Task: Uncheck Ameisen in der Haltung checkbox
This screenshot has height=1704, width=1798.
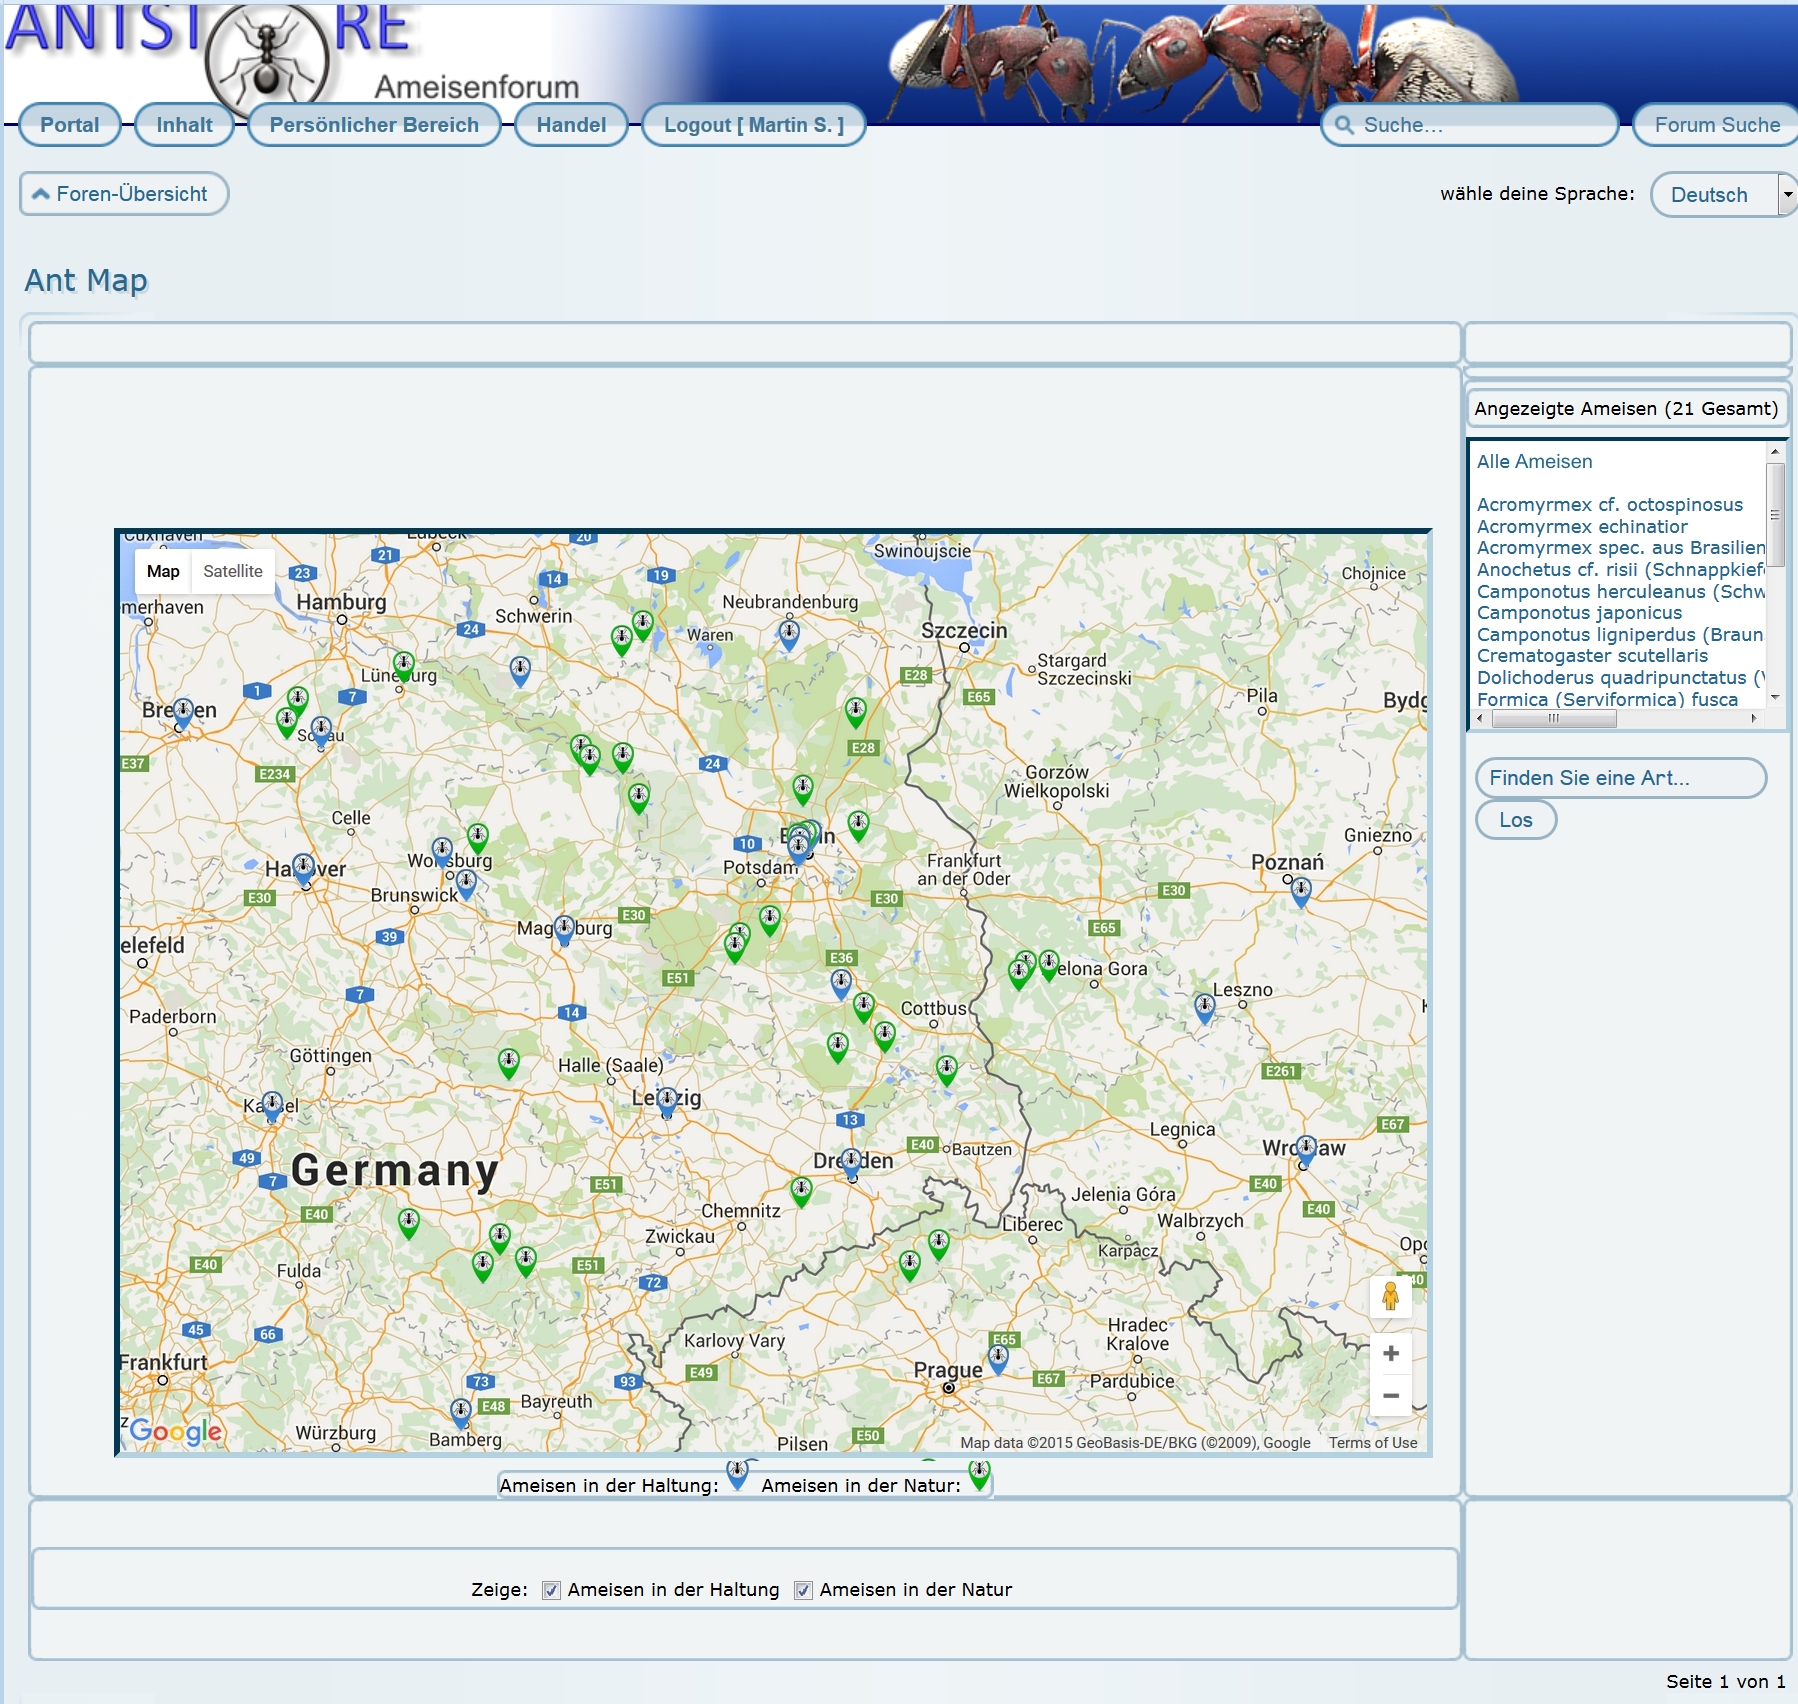Action: click(x=551, y=1590)
